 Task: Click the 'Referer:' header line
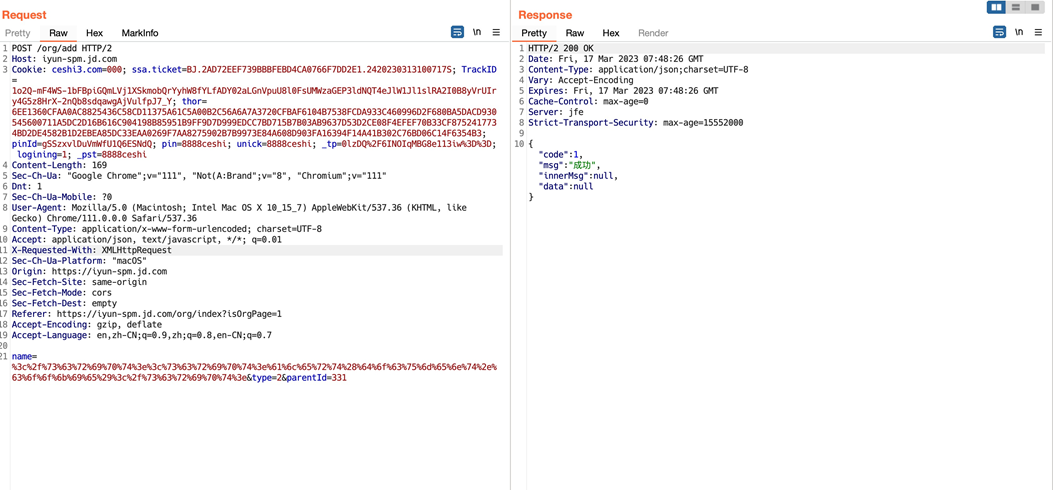(146, 313)
